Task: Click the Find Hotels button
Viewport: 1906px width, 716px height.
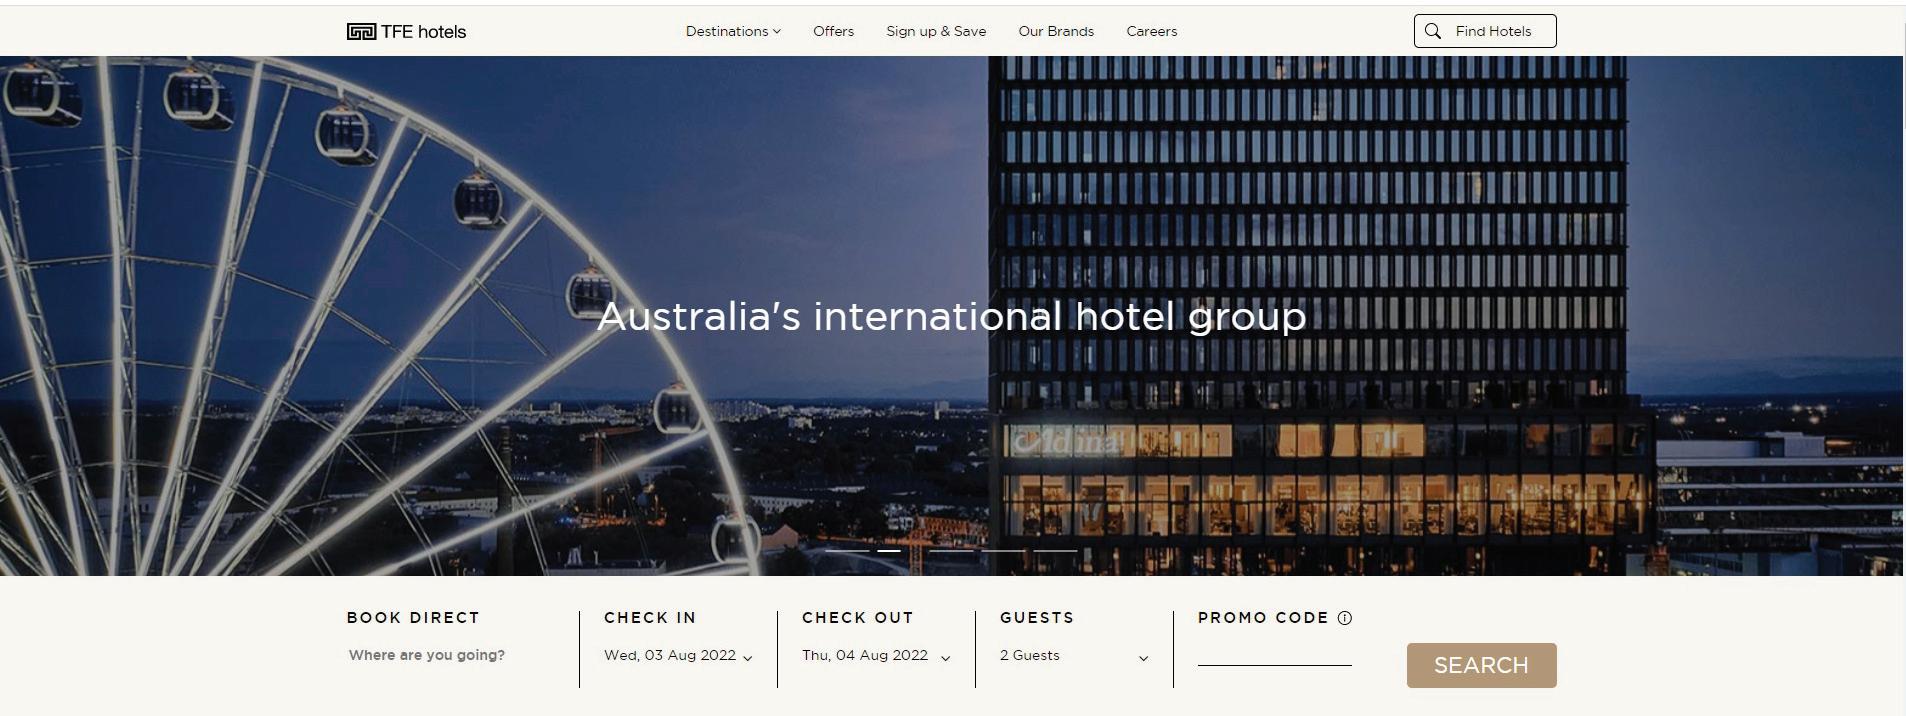Action: (x=1485, y=31)
